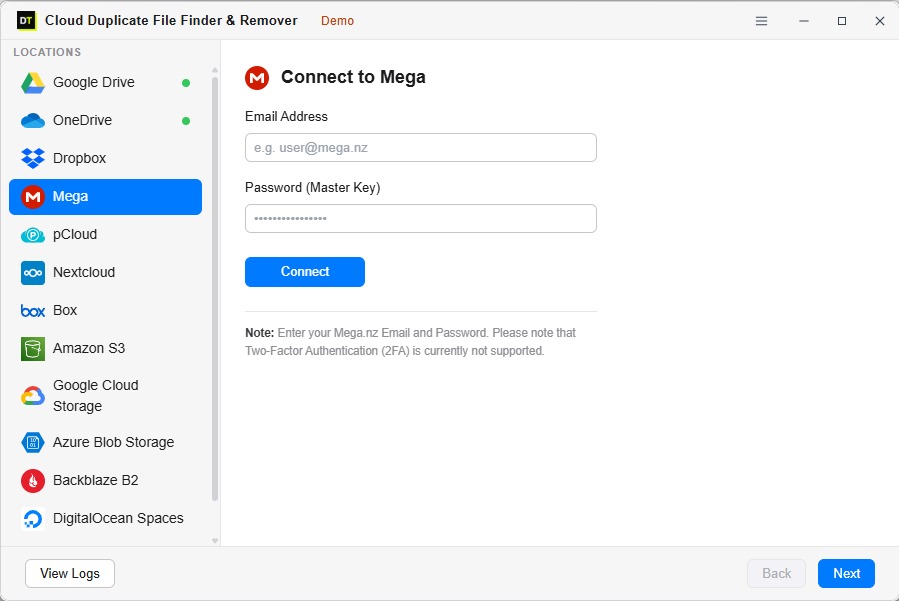Click the Demo label in title bar
The height and width of the screenshot is (601, 899).
(x=337, y=21)
